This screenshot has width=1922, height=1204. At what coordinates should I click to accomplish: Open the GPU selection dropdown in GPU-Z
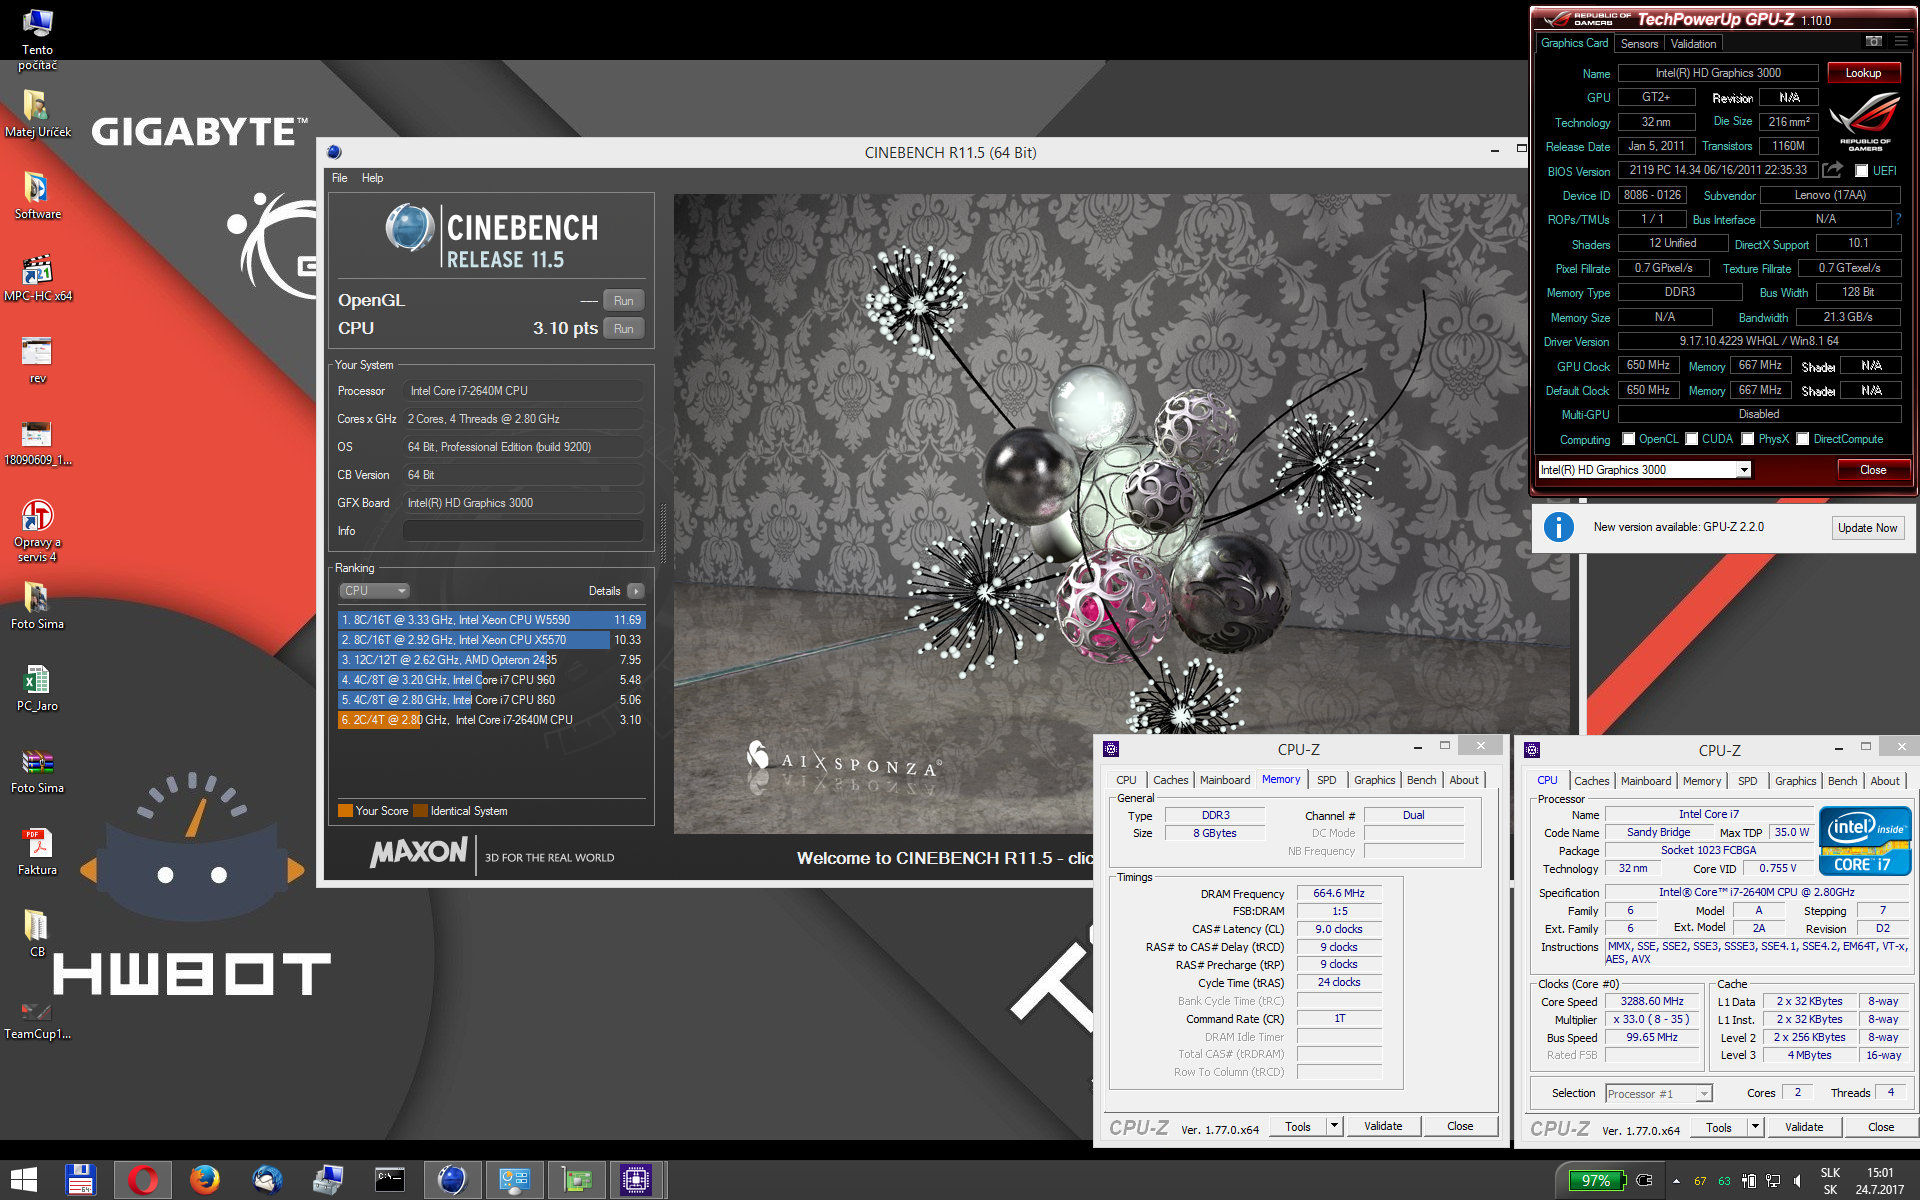tap(1645, 470)
